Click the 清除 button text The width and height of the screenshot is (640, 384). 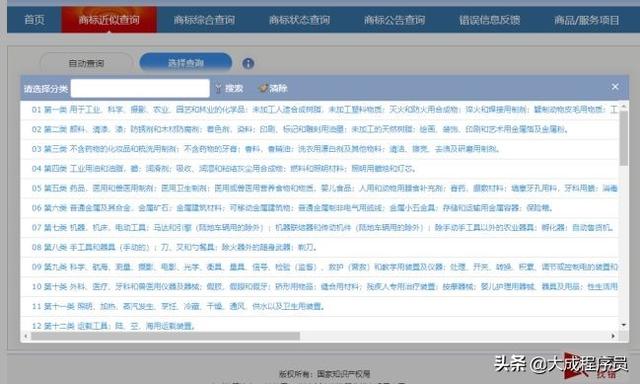(278, 88)
